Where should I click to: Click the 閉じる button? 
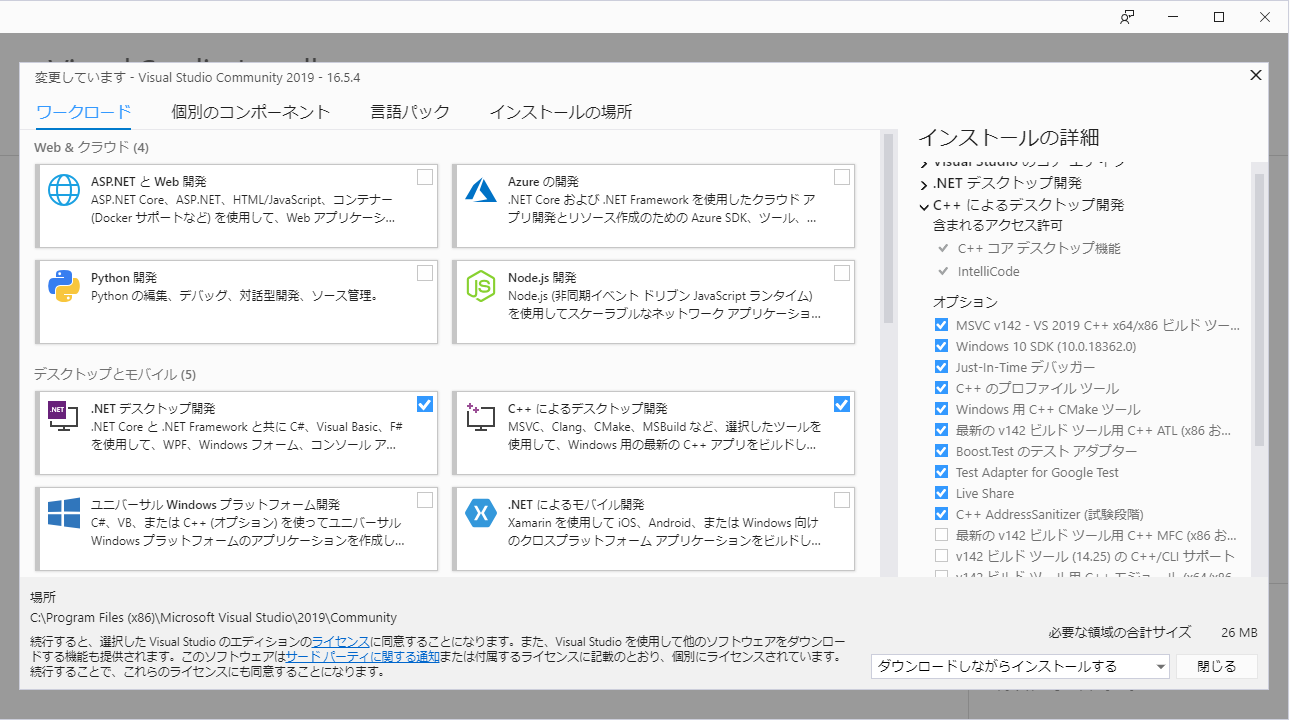[x=1217, y=667]
